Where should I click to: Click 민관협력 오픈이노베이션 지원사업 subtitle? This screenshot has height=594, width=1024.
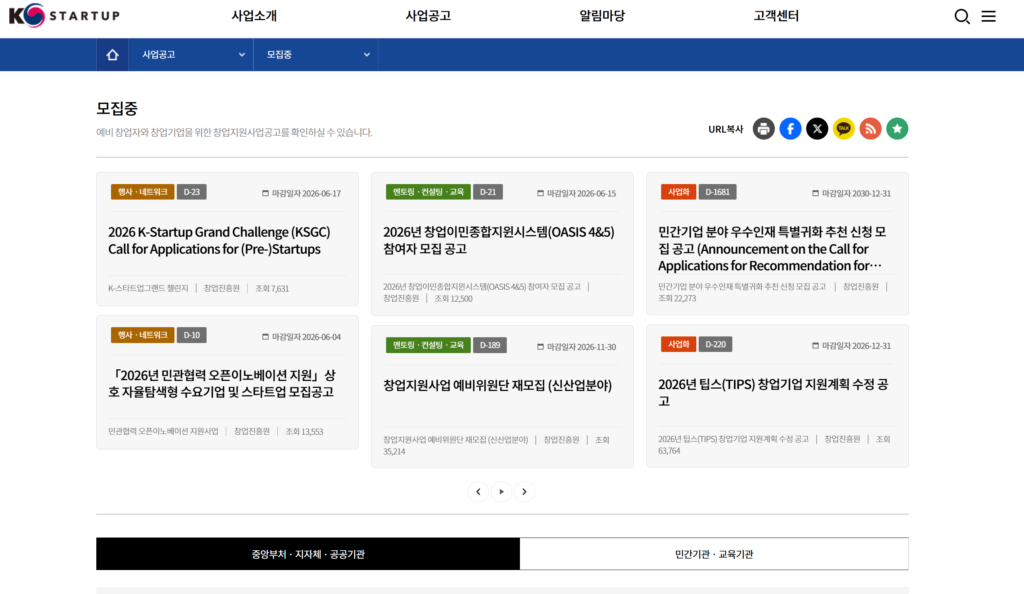[163, 431]
